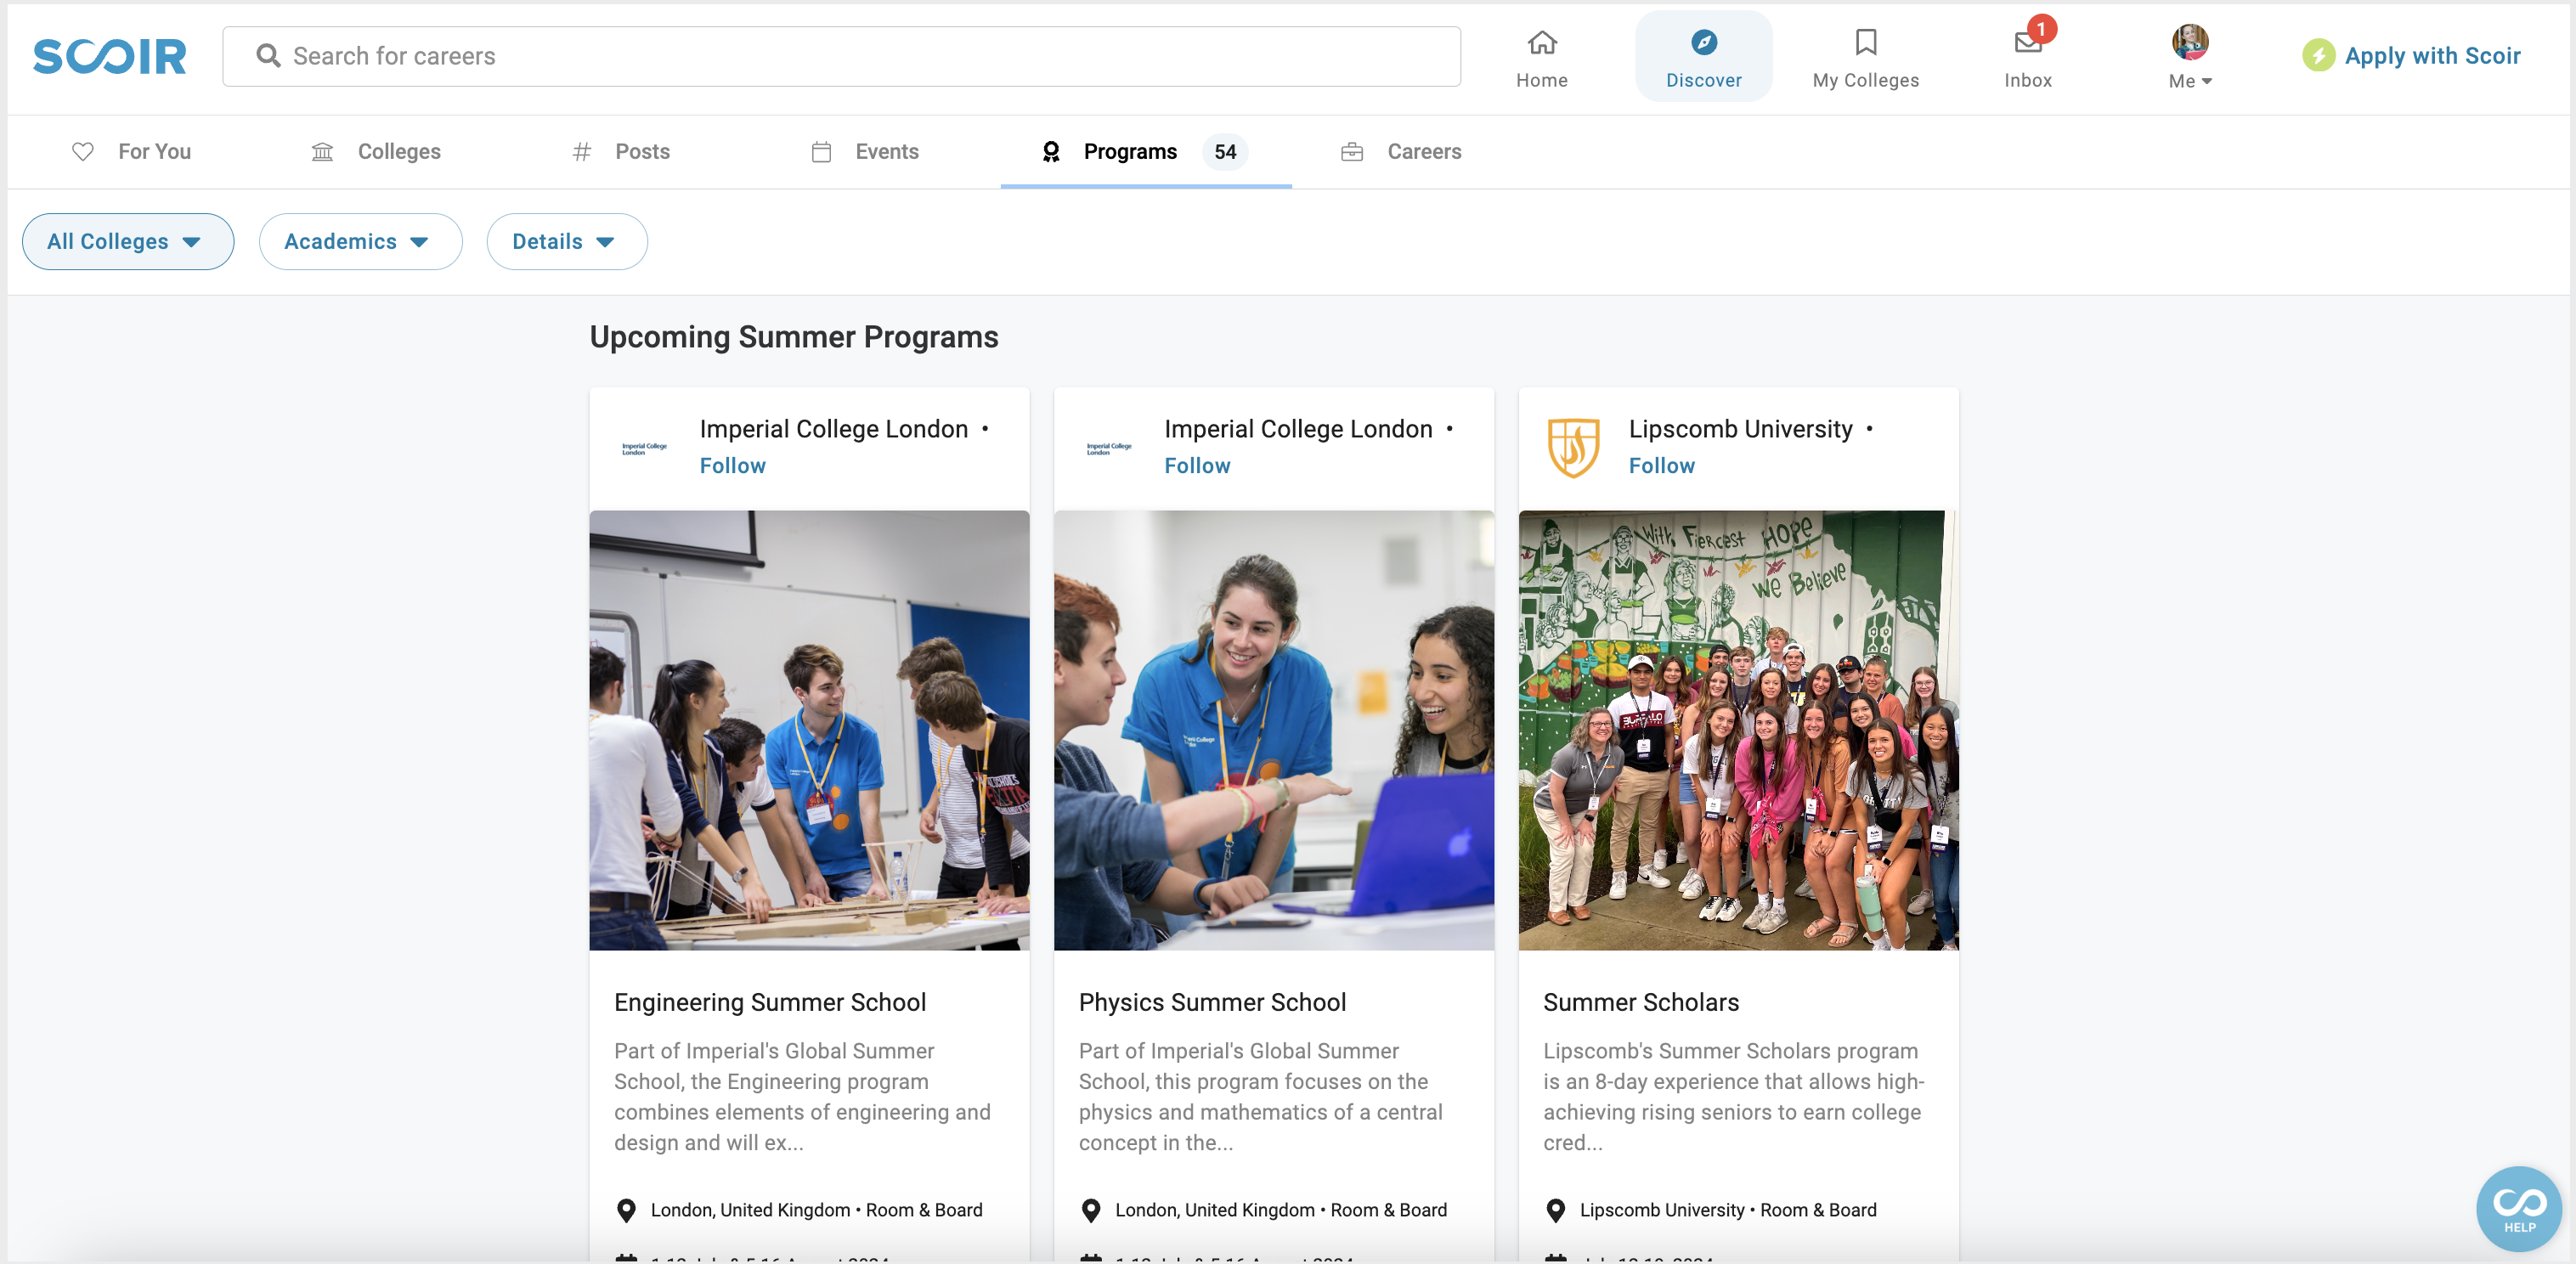This screenshot has height=1264, width=2576.
Task: Click the Upcoming Summer Programs heading
Action: (x=793, y=337)
